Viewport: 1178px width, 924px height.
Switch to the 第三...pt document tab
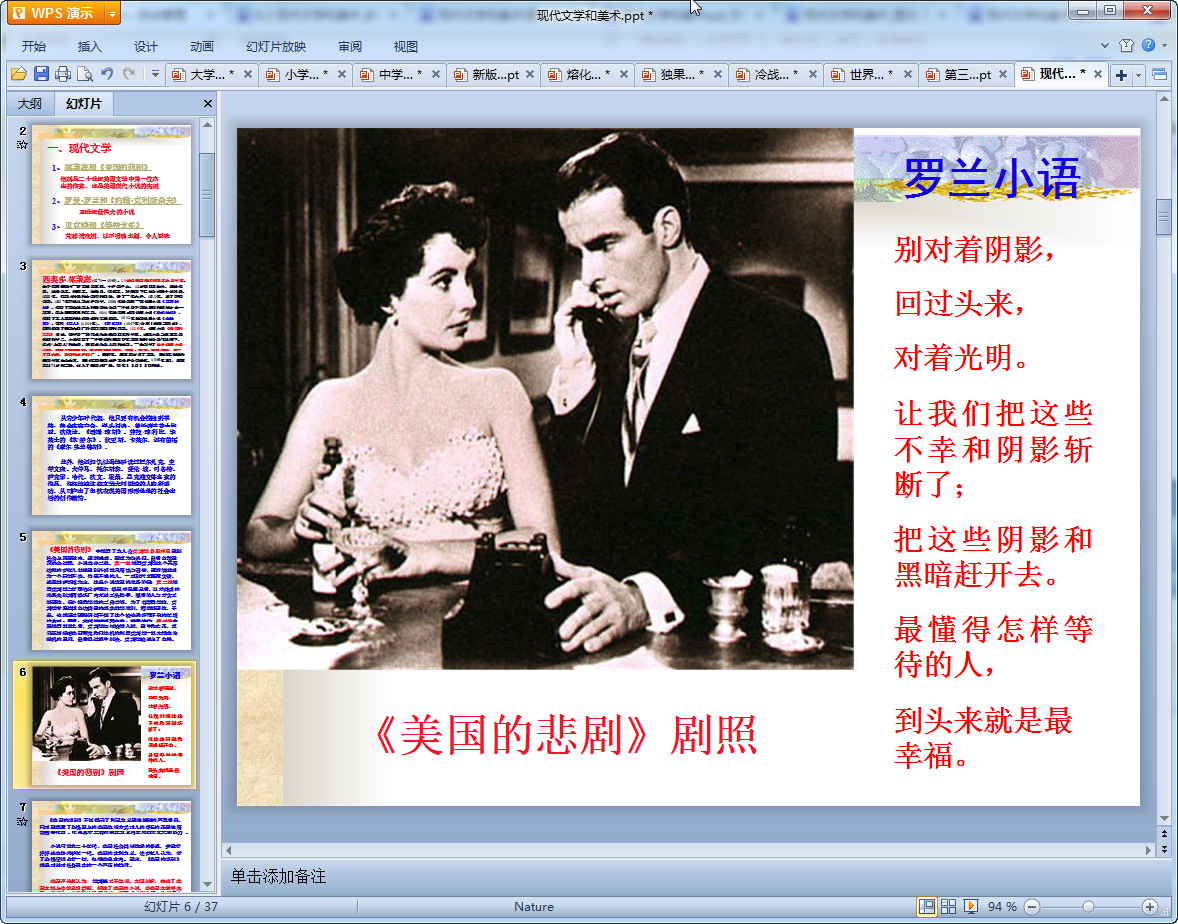pyautogui.click(x=966, y=75)
